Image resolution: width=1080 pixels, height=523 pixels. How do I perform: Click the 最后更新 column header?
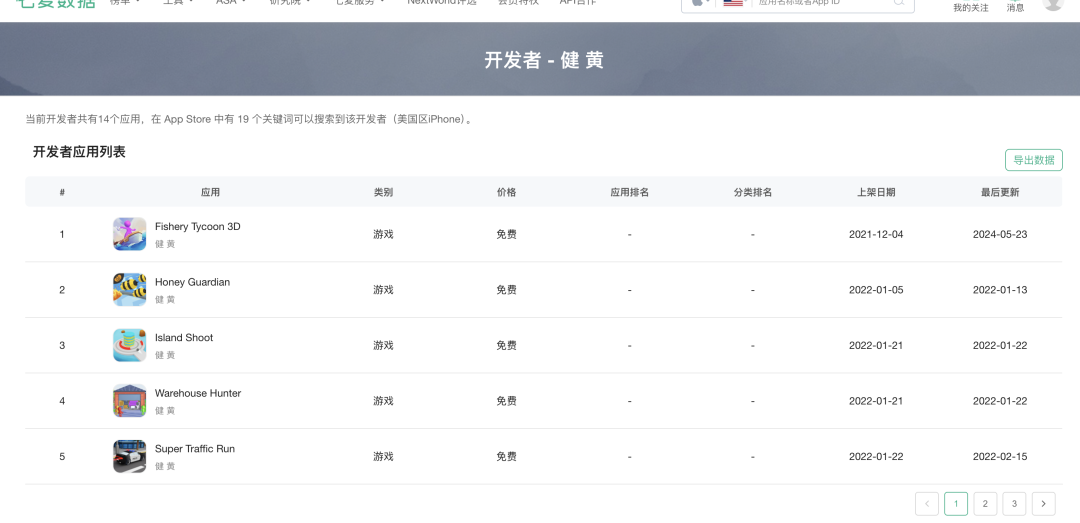tap(1000, 192)
